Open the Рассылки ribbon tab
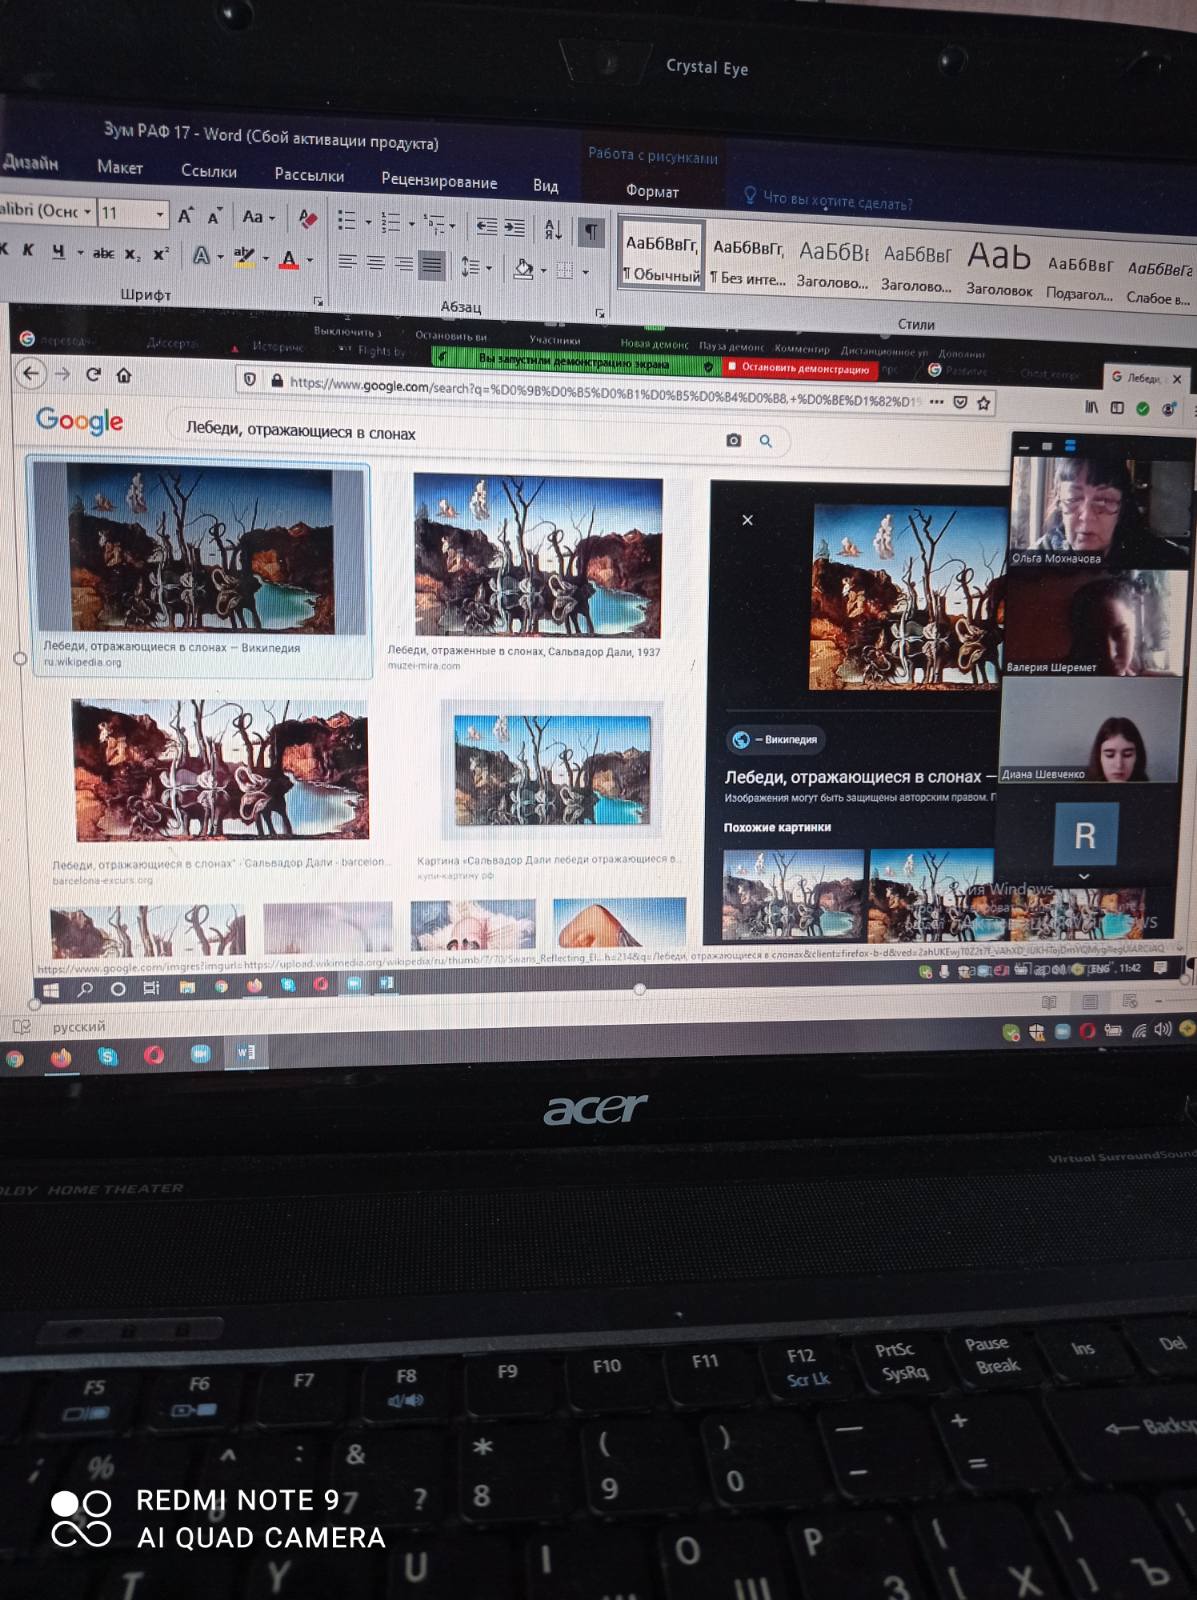1197x1600 pixels. [x=309, y=175]
